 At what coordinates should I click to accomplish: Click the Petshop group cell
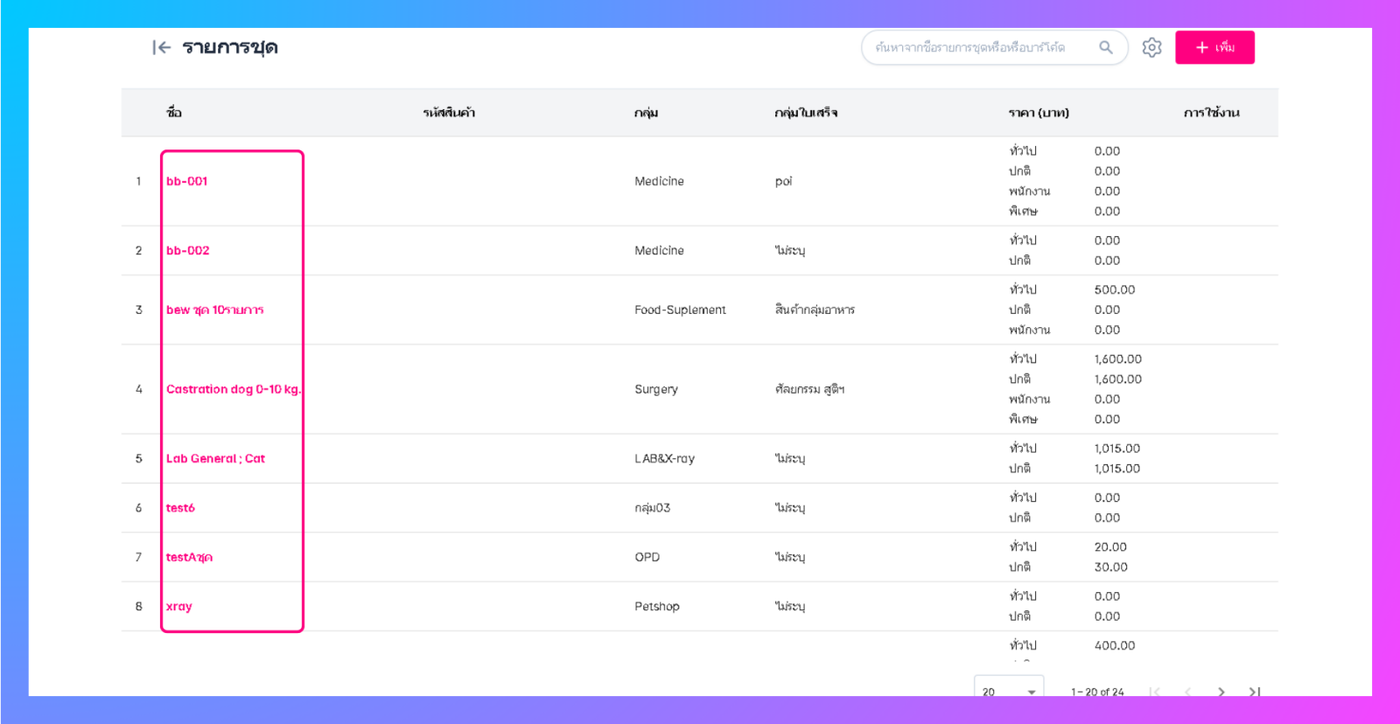coord(657,606)
